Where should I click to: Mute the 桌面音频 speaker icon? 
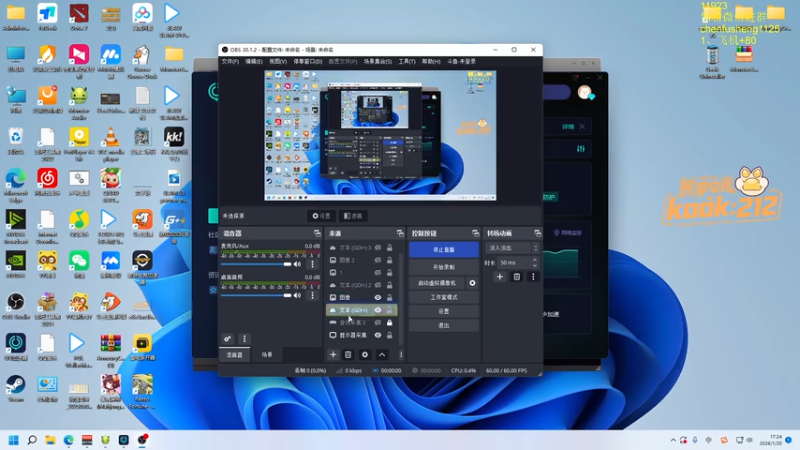[x=297, y=295]
